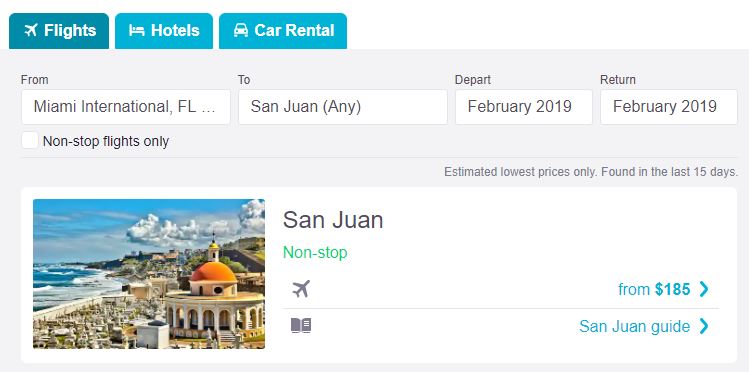The height and width of the screenshot is (372, 749).
Task: Select the Flights tab label
Action: click(x=70, y=31)
